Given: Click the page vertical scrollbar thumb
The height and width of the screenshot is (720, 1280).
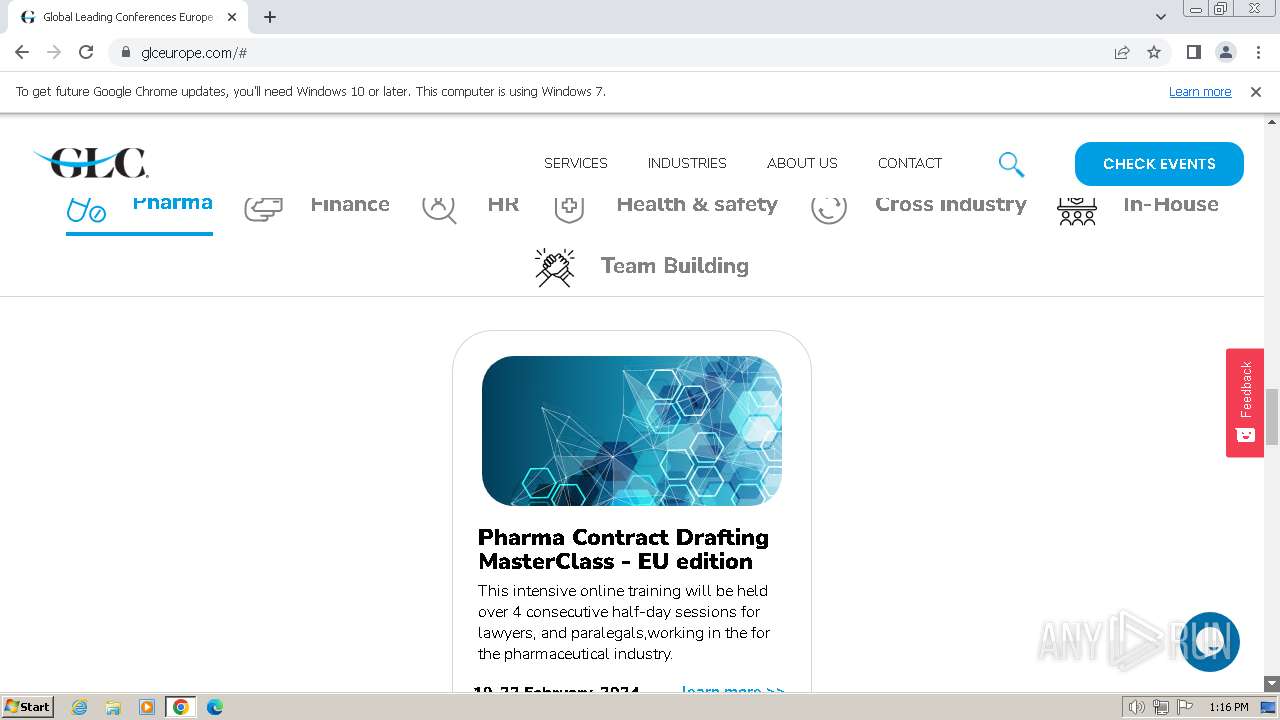Looking at the screenshot, I should pyautogui.click(x=1272, y=416).
